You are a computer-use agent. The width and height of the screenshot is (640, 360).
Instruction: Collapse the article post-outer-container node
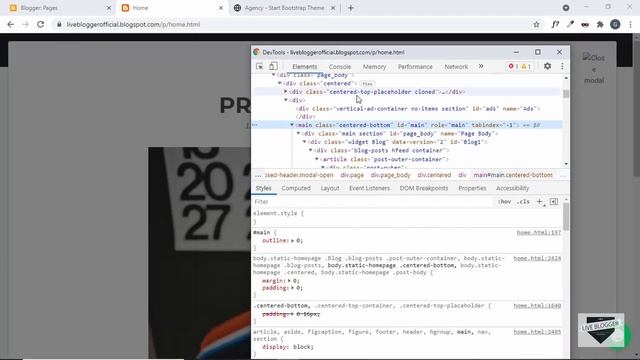tap(317, 159)
